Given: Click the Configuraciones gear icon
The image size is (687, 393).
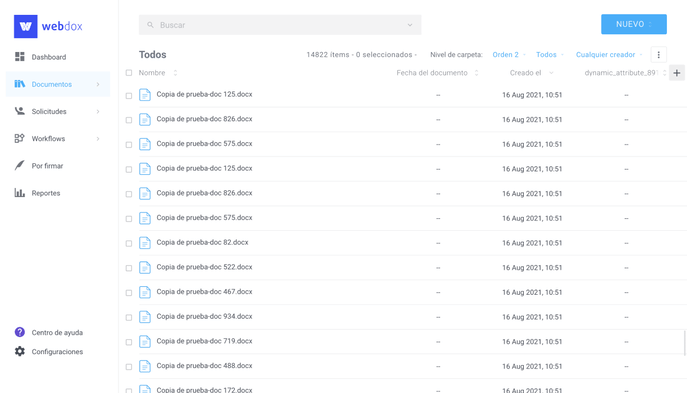Looking at the screenshot, I should coord(20,351).
